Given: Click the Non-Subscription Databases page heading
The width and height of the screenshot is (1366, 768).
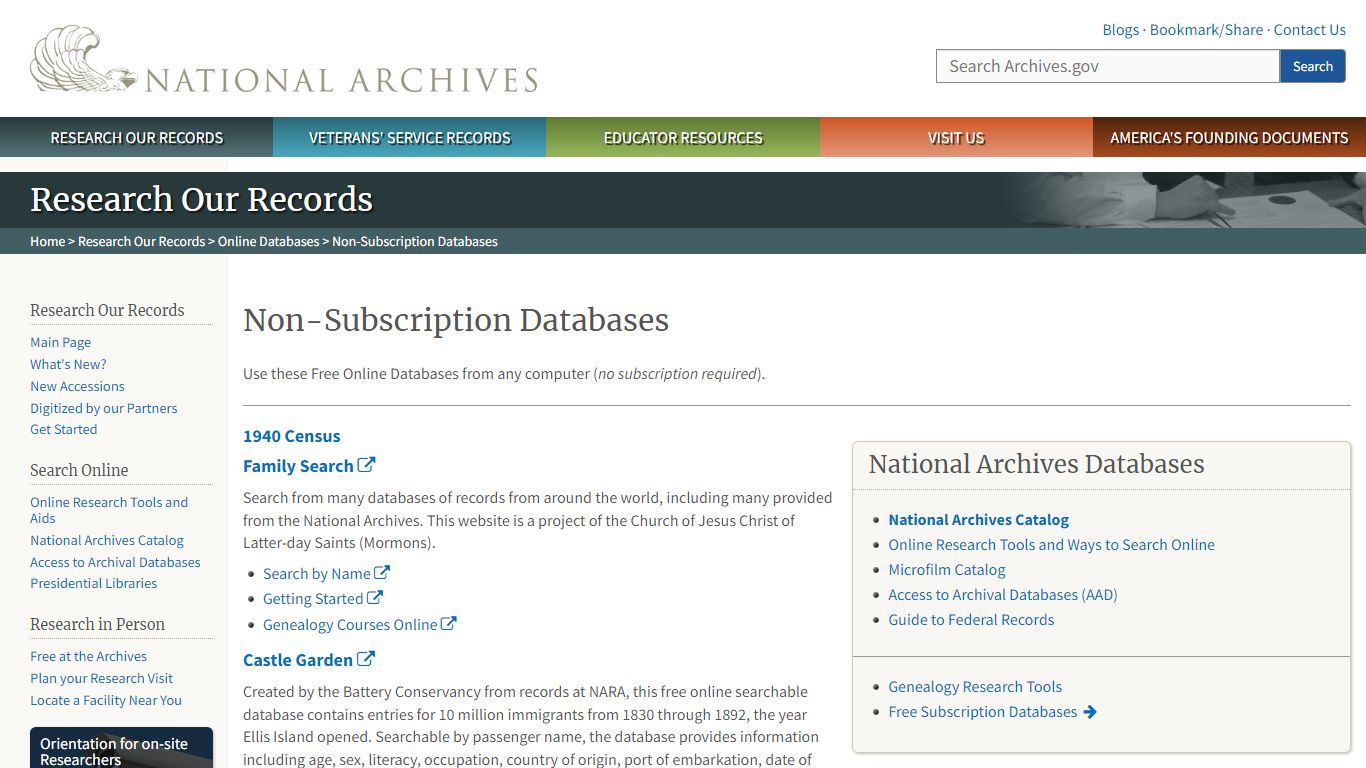Looking at the screenshot, I should (x=456, y=320).
